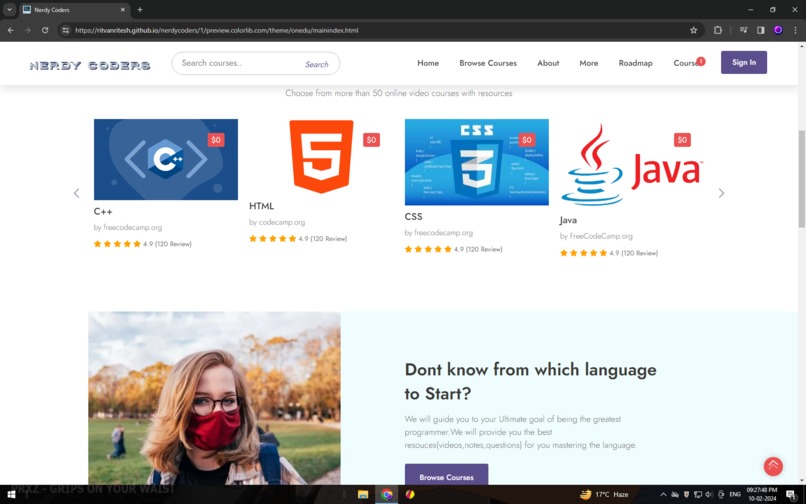The width and height of the screenshot is (806, 504).
Task: Open the Windows Start menu
Action: click(11, 495)
